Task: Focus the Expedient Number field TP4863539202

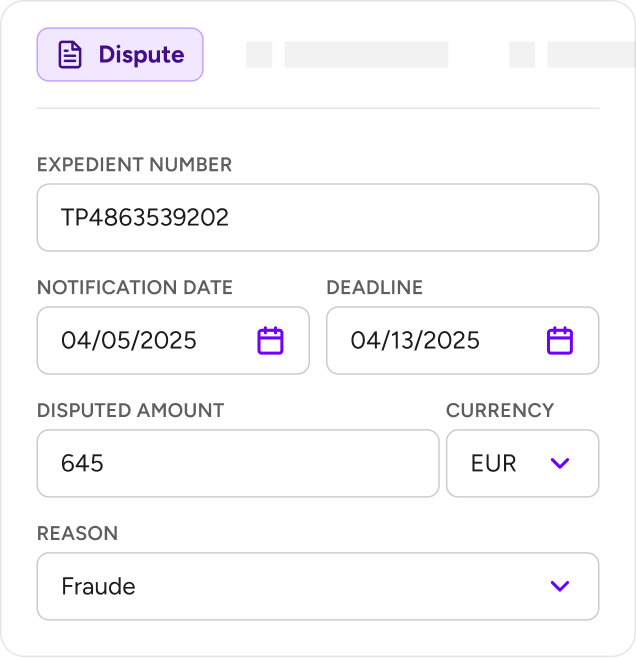Action: tap(318, 217)
